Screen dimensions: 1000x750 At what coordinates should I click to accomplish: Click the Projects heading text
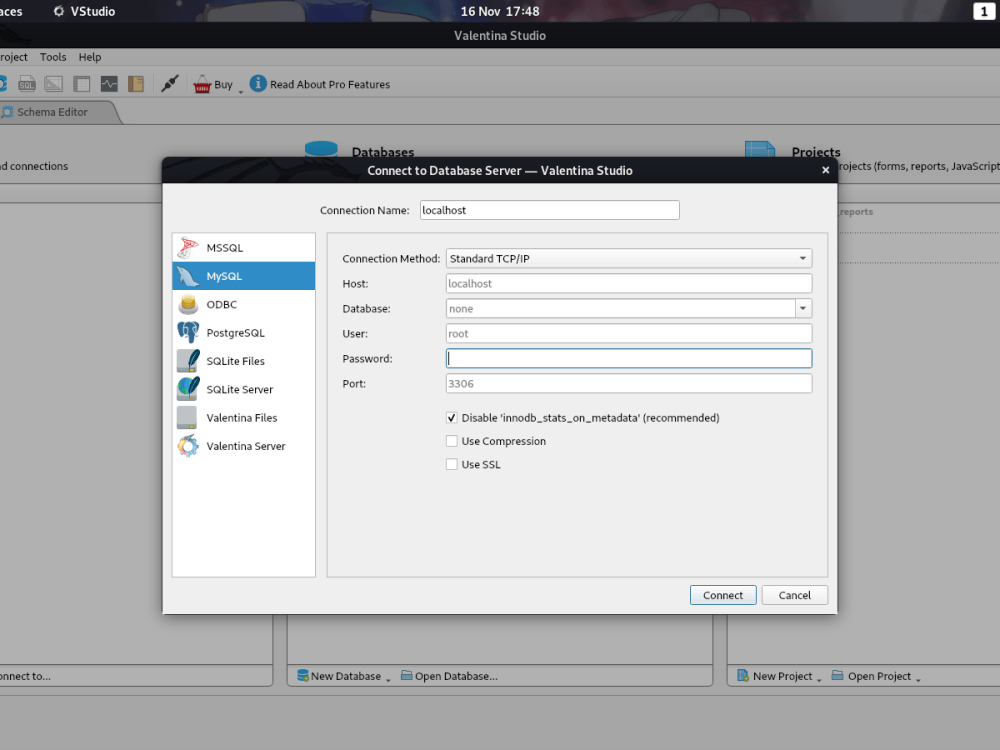click(x=816, y=152)
